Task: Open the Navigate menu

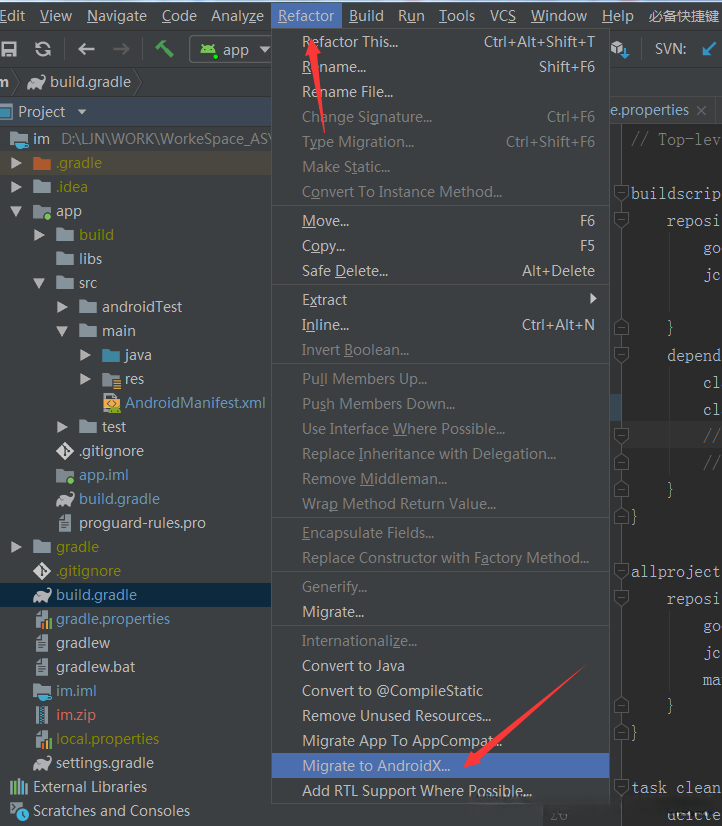Action: (x=117, y=16)
